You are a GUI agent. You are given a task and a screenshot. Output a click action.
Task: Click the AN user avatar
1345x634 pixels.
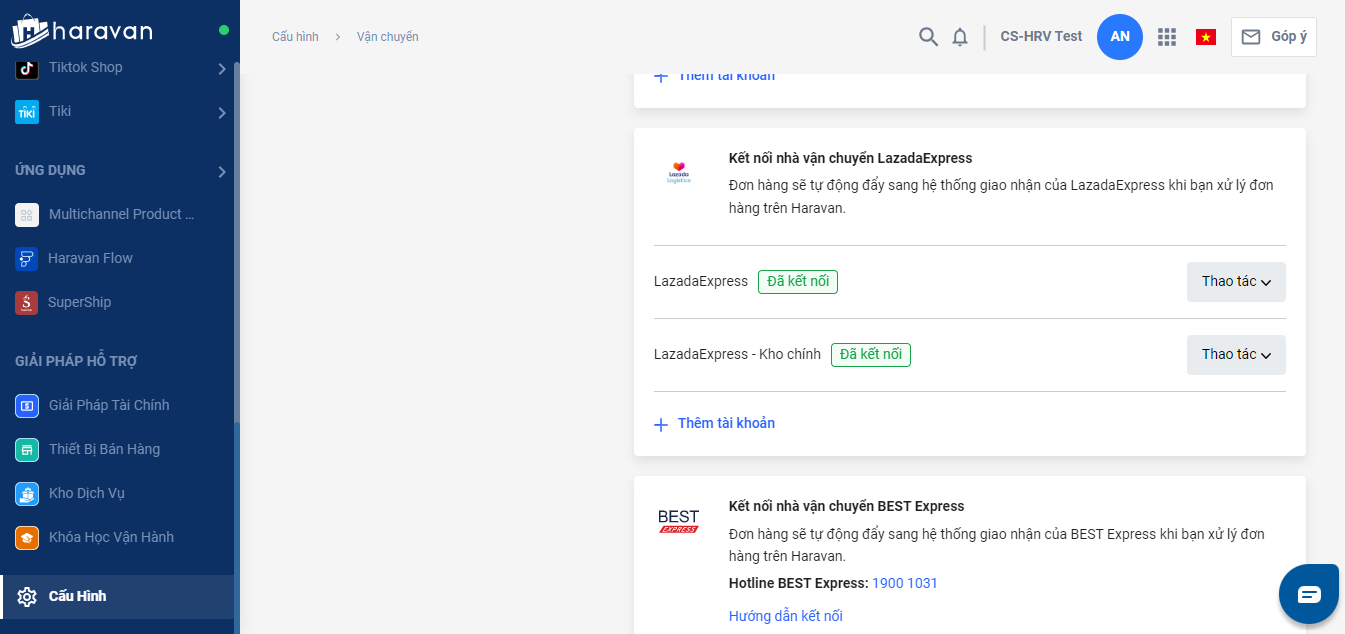pyautogui.click(x=1120, y=37)
